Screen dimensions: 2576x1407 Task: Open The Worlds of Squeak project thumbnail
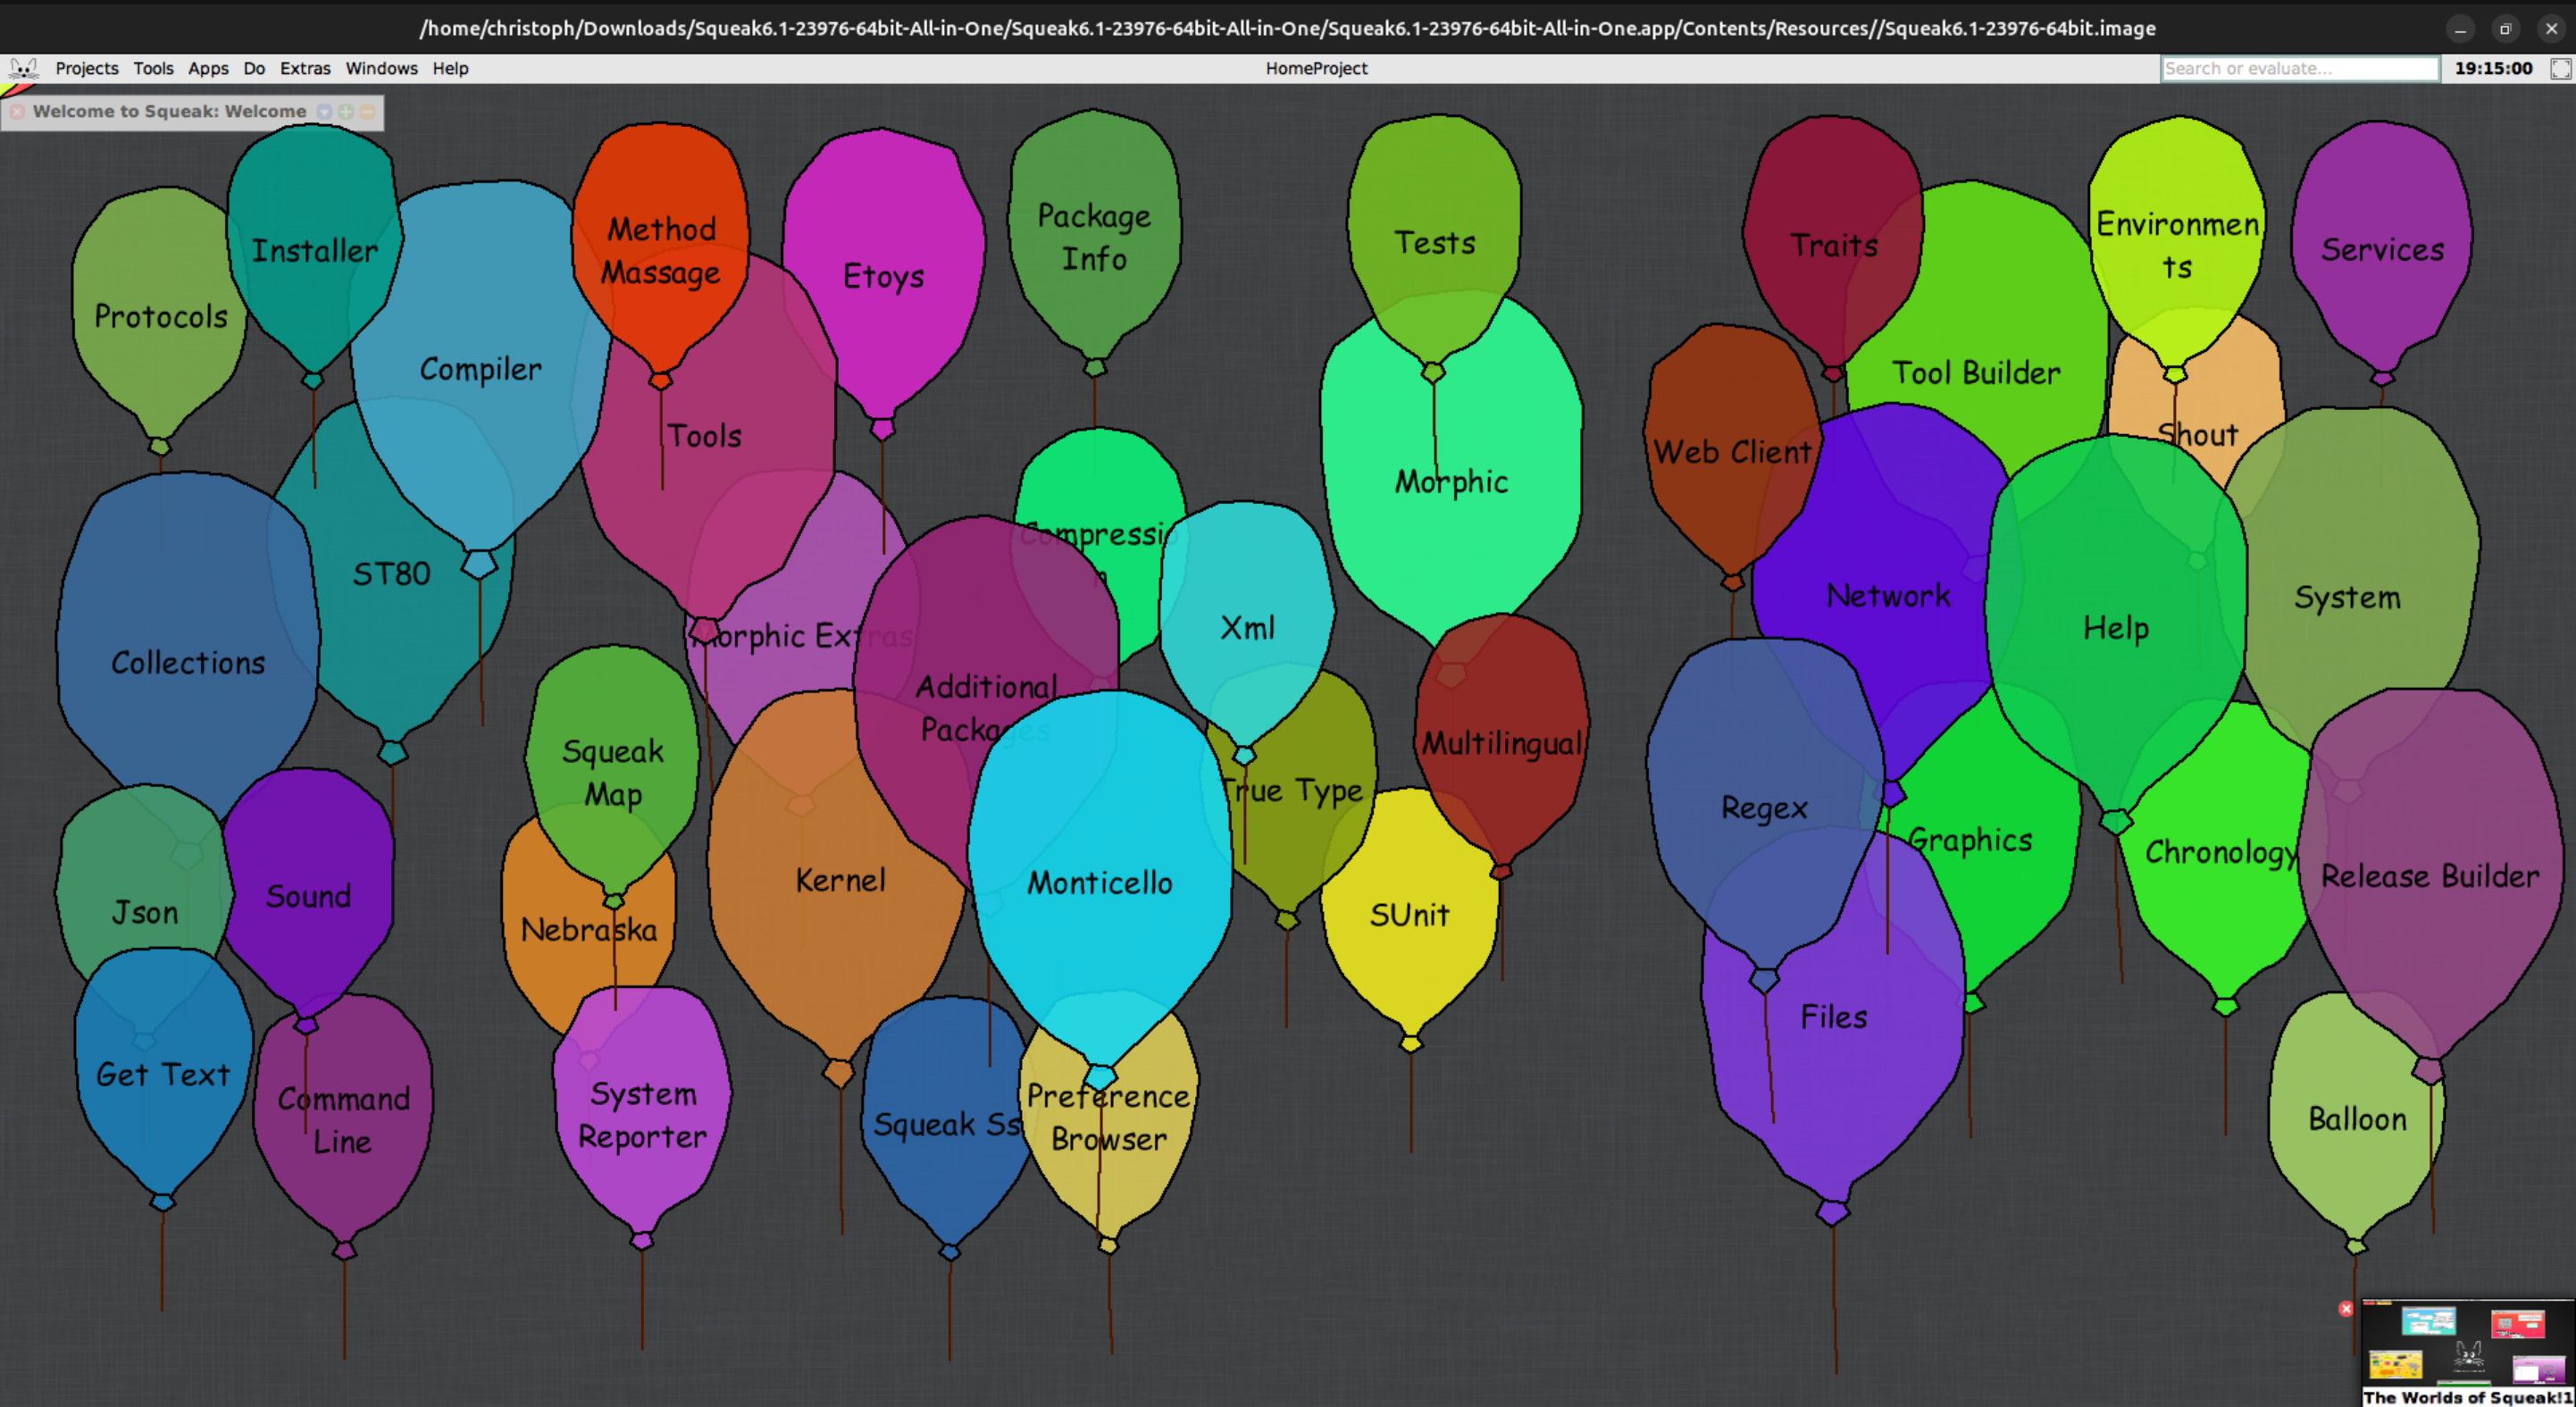(x=2468, y=1352)
